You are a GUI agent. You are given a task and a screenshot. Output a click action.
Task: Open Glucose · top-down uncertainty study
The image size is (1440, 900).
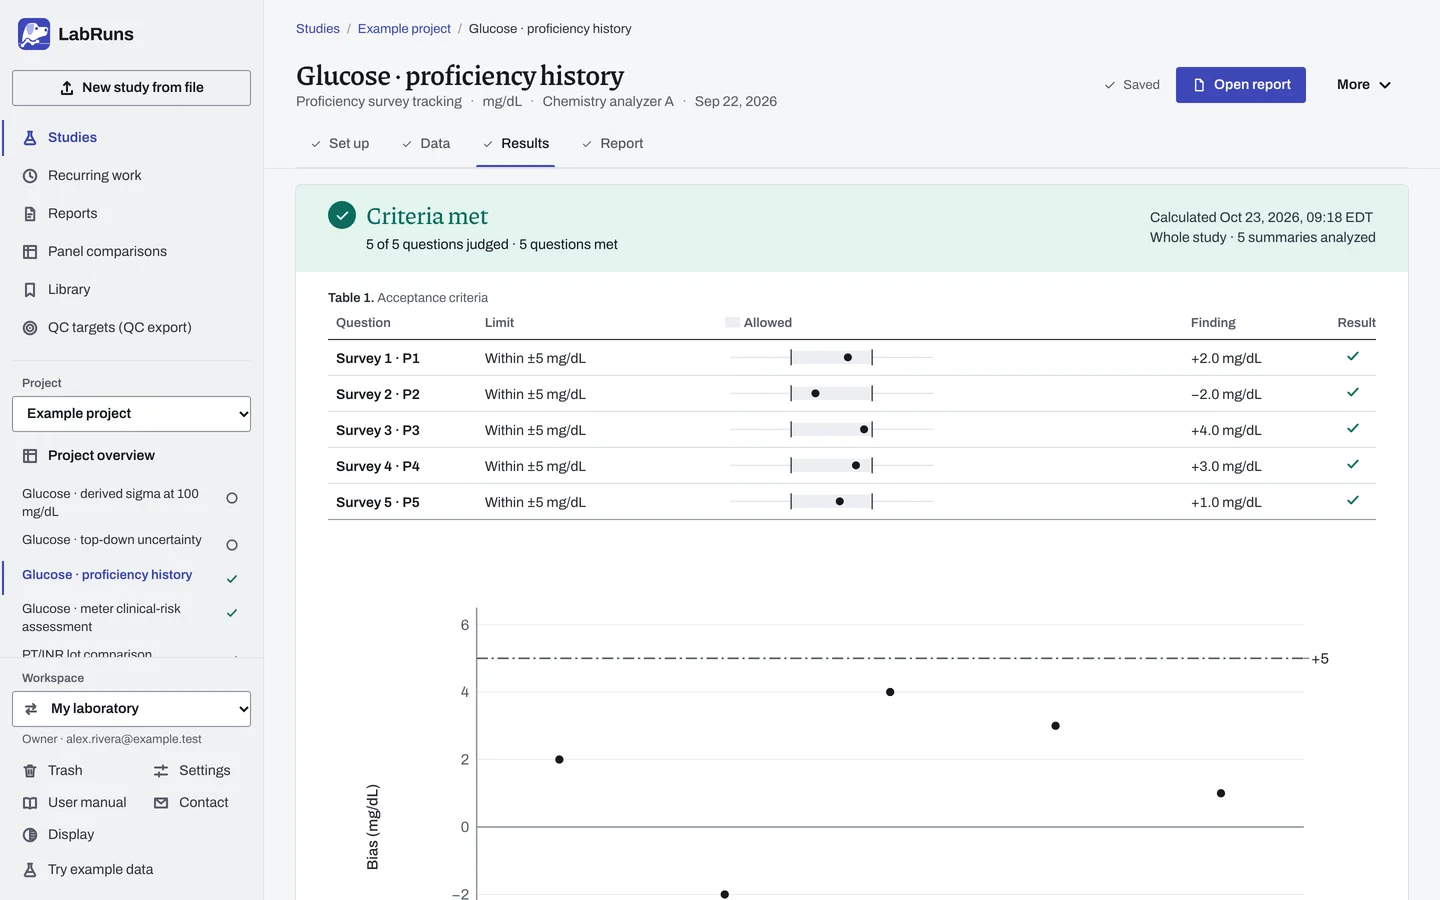click(112, 540)
